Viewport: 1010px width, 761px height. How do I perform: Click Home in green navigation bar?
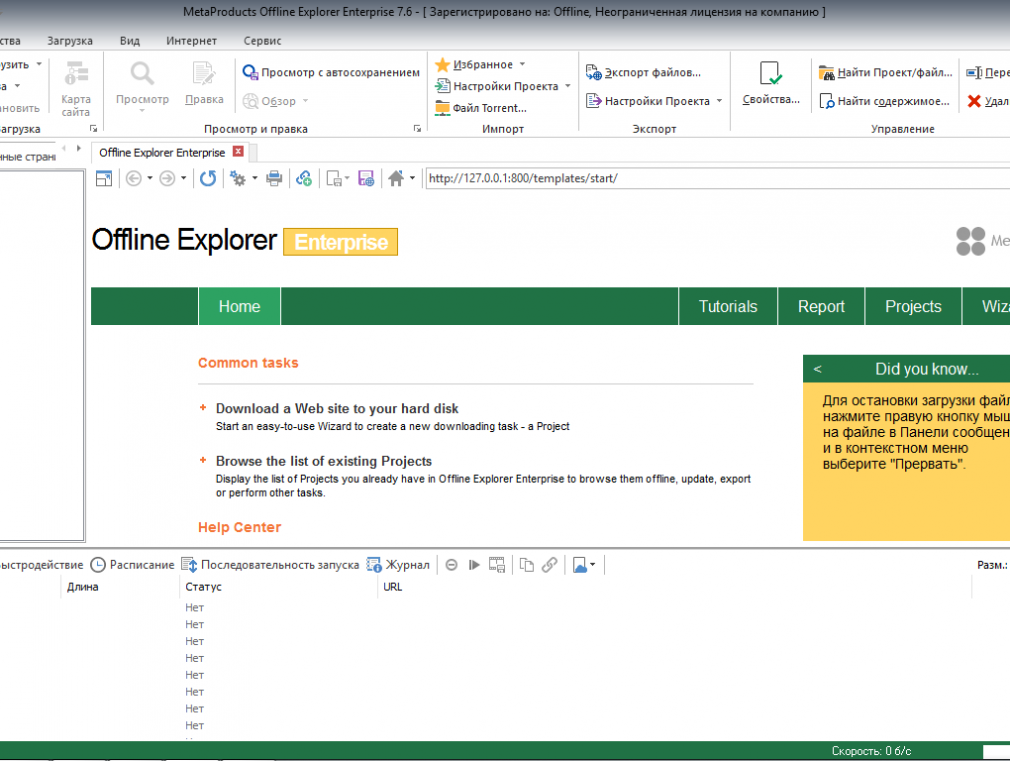[239, 306]
